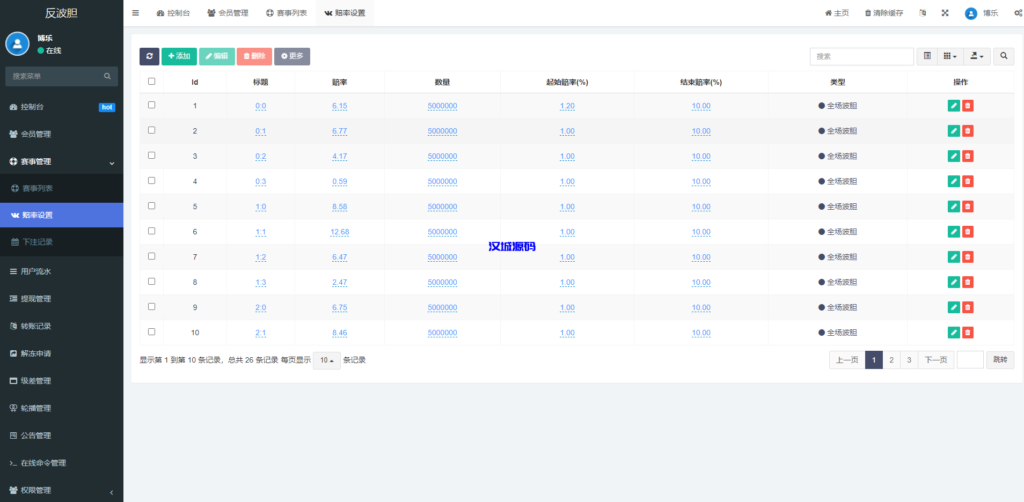
Task: Check the select-all checkbox in table header
Action: 152,82
